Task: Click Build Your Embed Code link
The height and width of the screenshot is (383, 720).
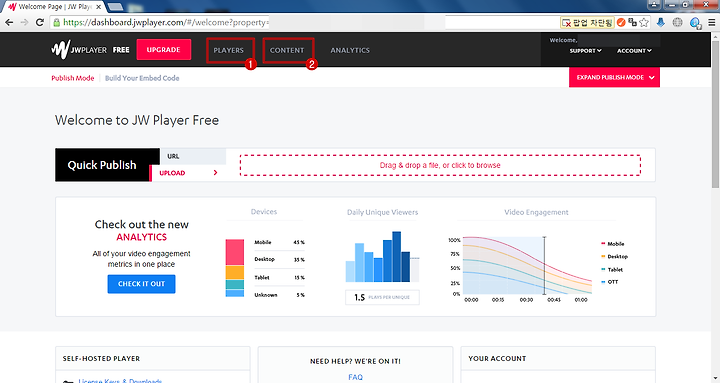Action: tap(142, 78)
